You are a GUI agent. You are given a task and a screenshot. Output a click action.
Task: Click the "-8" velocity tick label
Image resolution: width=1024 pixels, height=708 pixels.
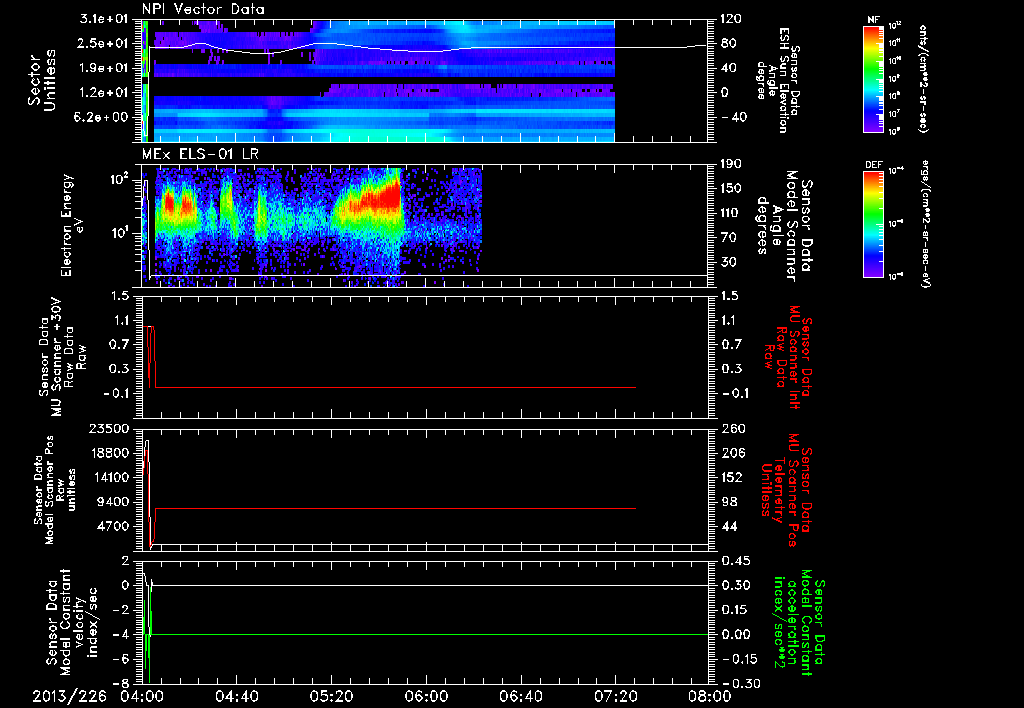click(123, 684)
